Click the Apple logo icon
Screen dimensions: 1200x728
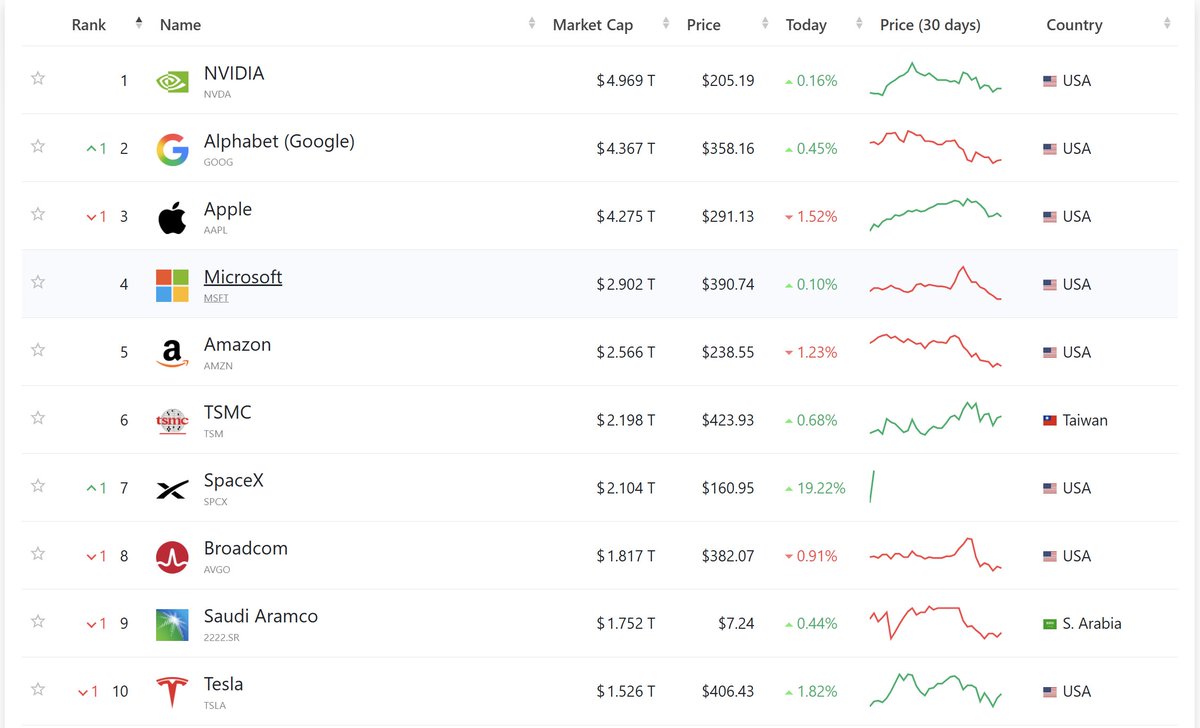(x=172, y=217)
